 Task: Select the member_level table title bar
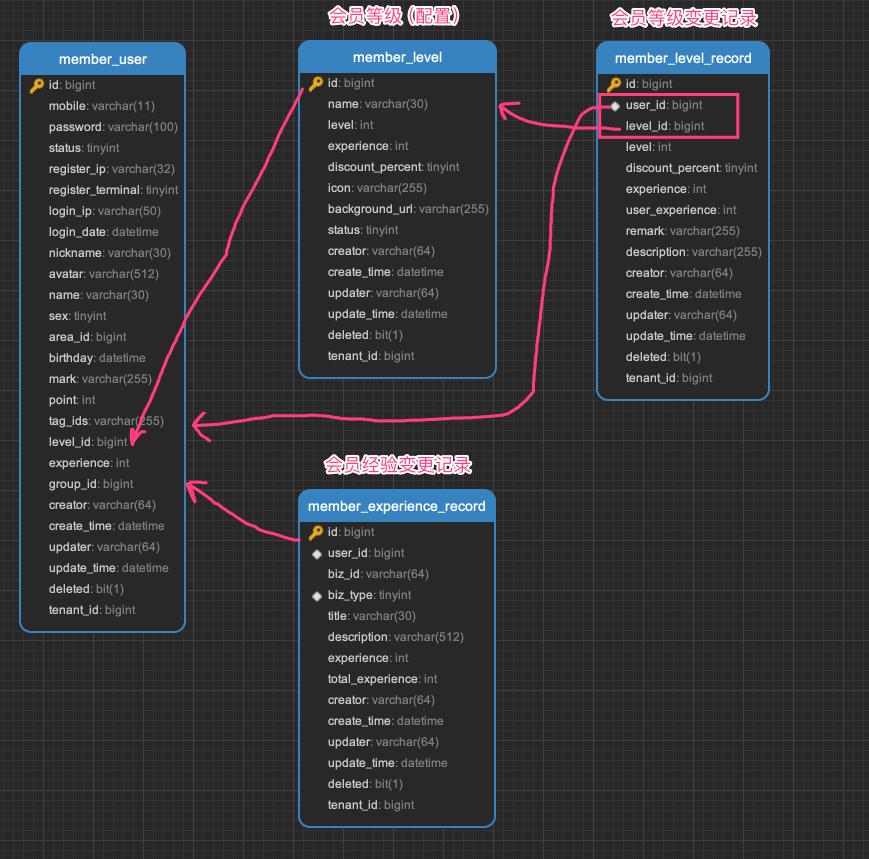point(397,57)
